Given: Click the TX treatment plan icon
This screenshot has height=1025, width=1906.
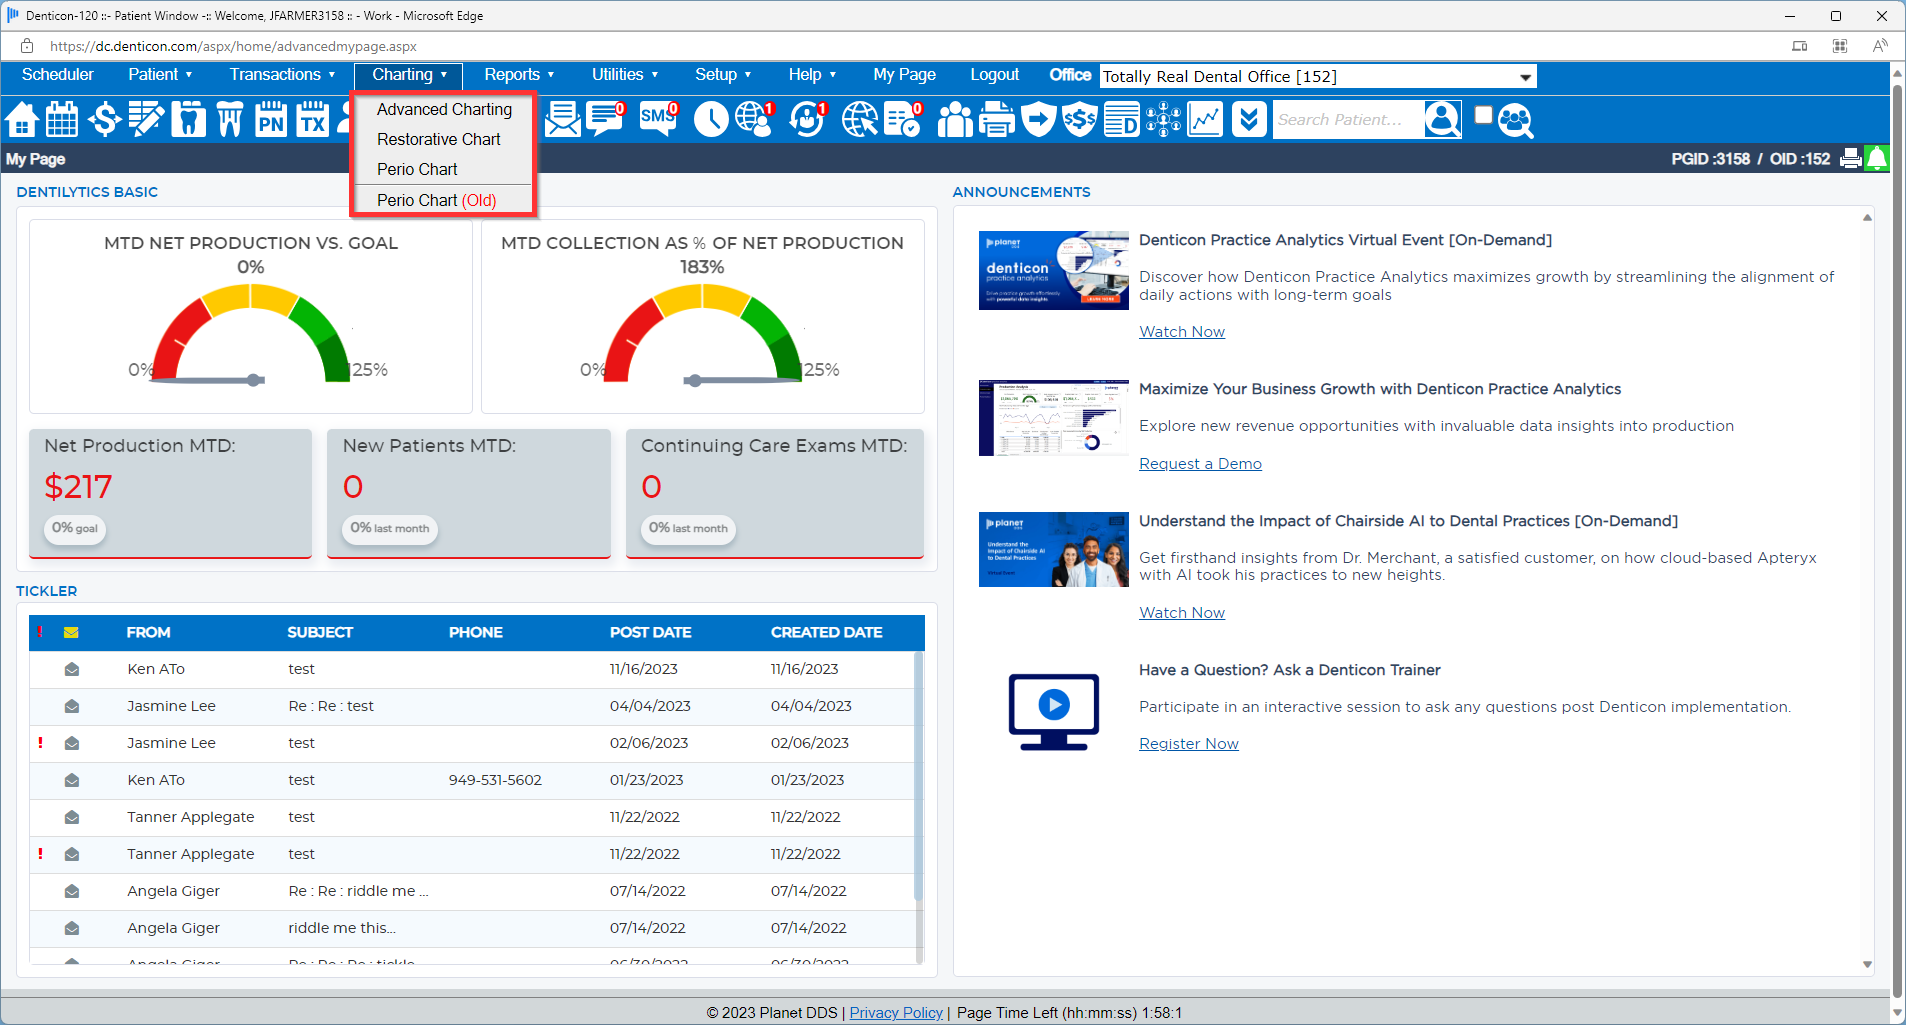Looking at the screenshot, I should [312, 119].
